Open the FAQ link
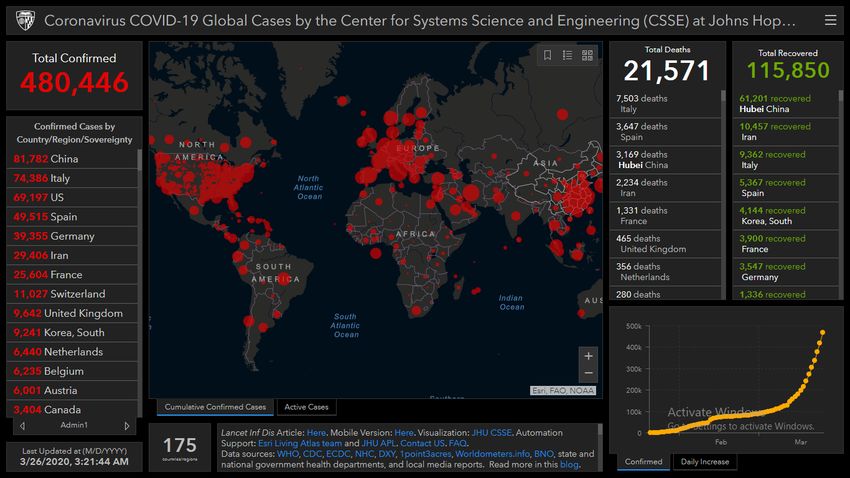The height and width of the screenshot is (478, 850). [458, 443]
